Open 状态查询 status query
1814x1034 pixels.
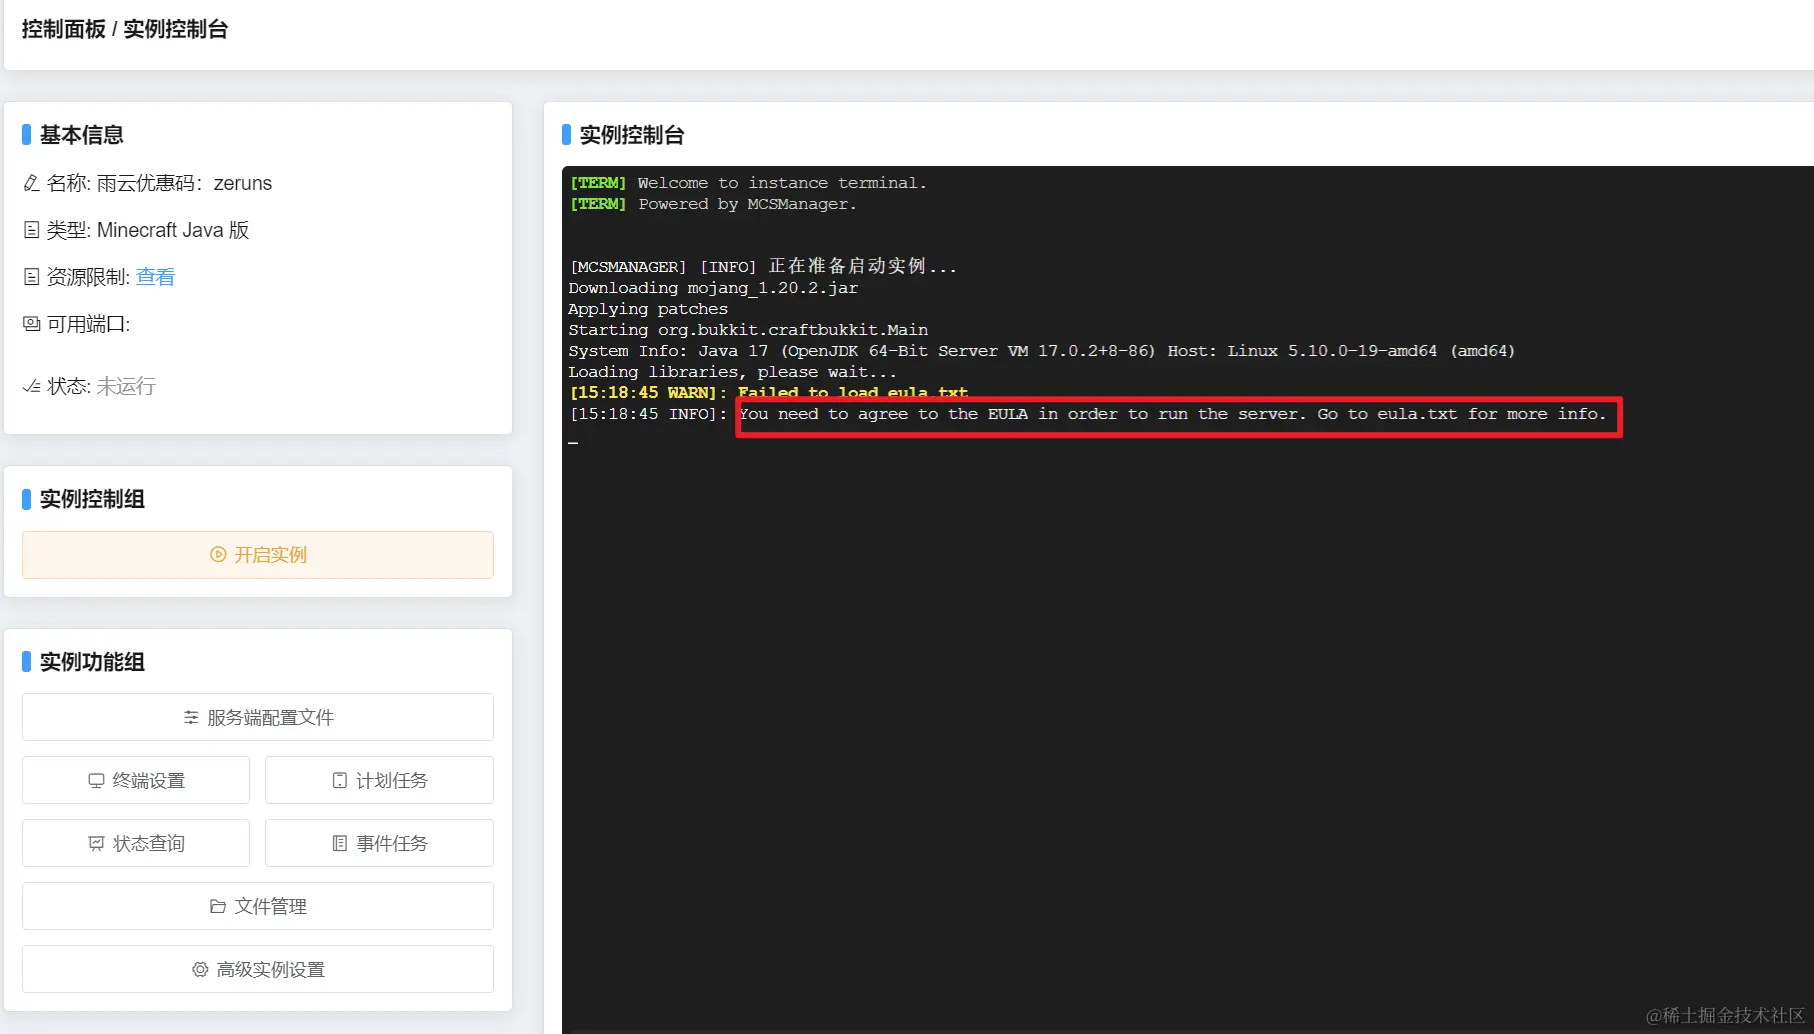tap(136, 844)
